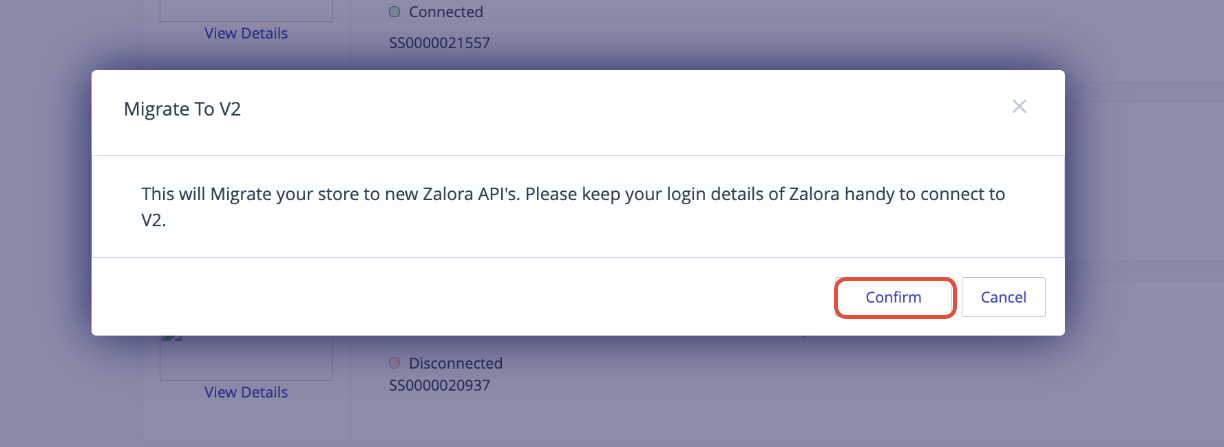The width and height of the screenshot is (1224, 447).
Task: Select the Connected status label
Action: point(446,12)
